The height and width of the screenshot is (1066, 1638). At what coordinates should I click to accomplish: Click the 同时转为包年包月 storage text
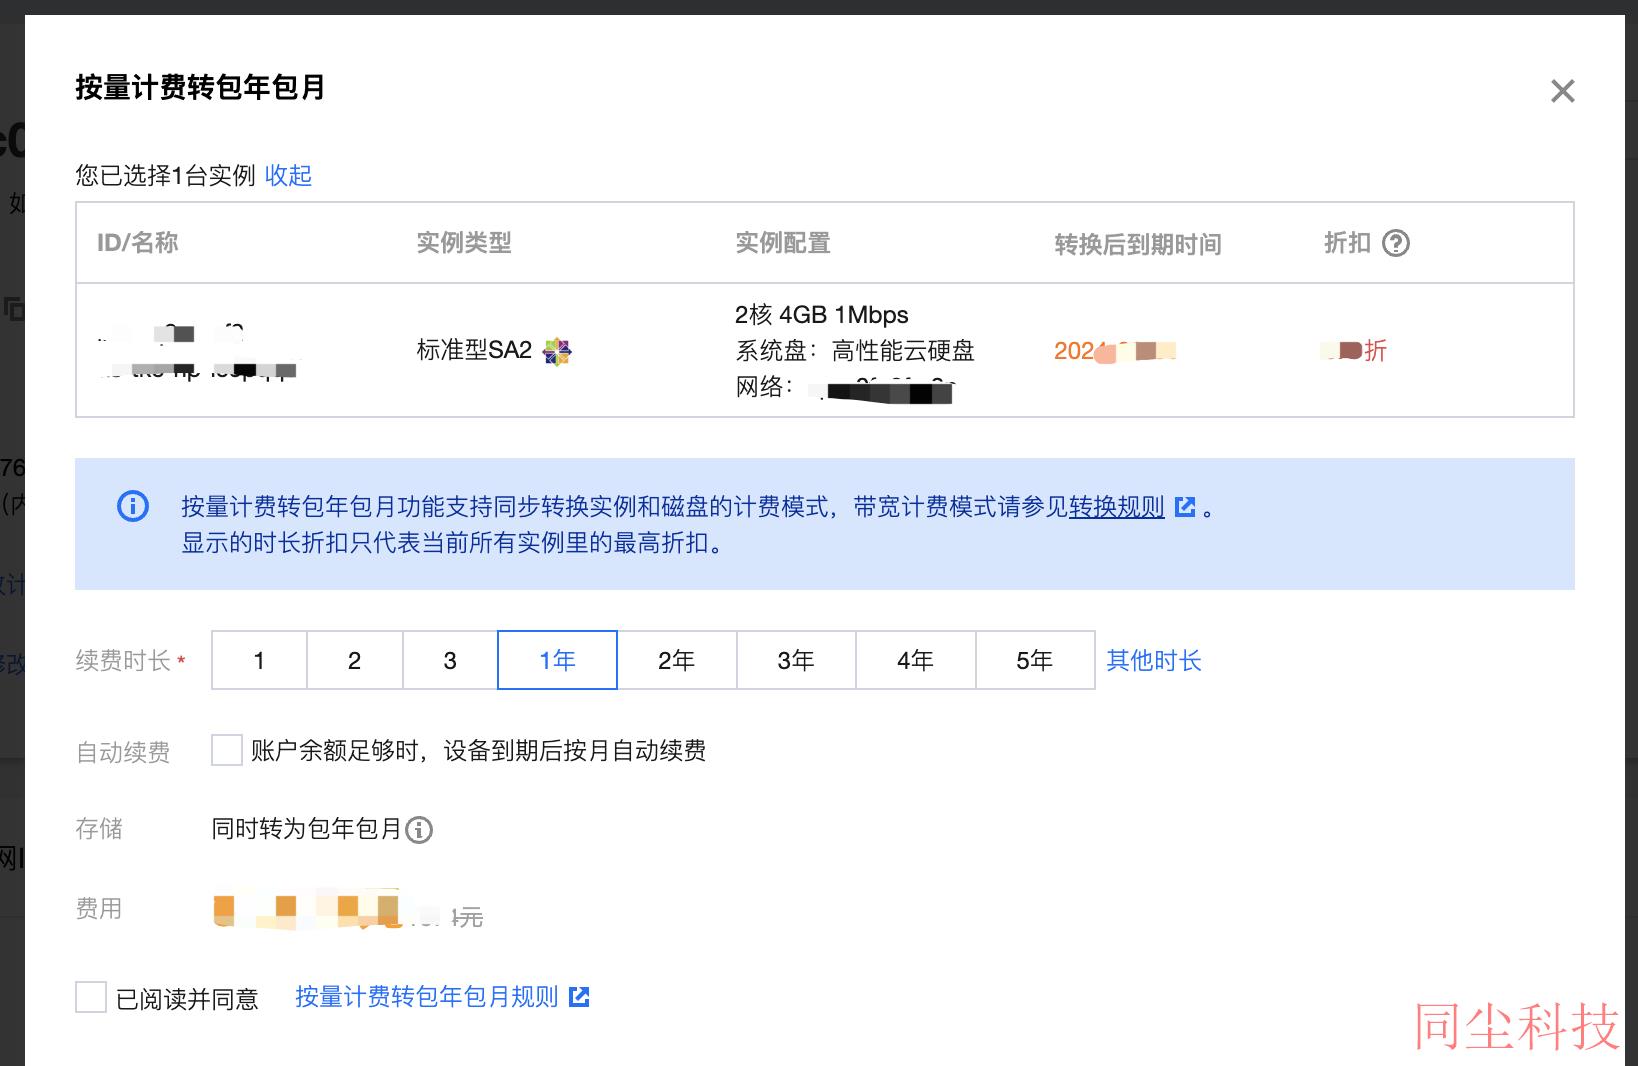[307, 829]
